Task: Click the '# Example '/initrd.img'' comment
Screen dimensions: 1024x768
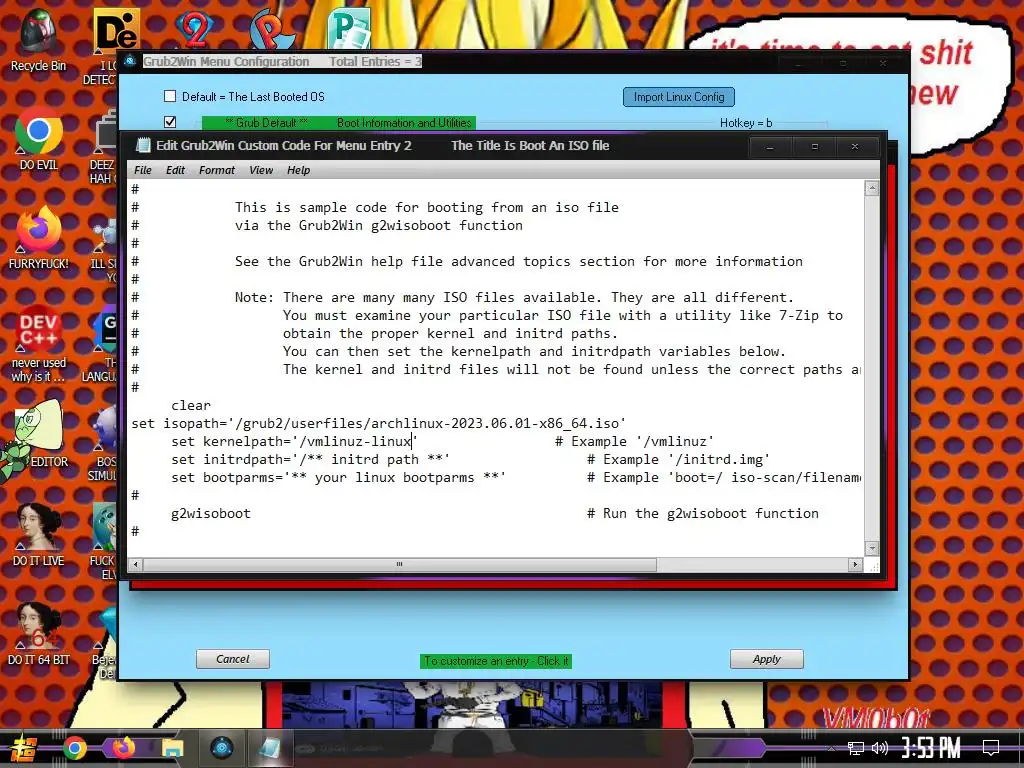Action: click(679, 460)
